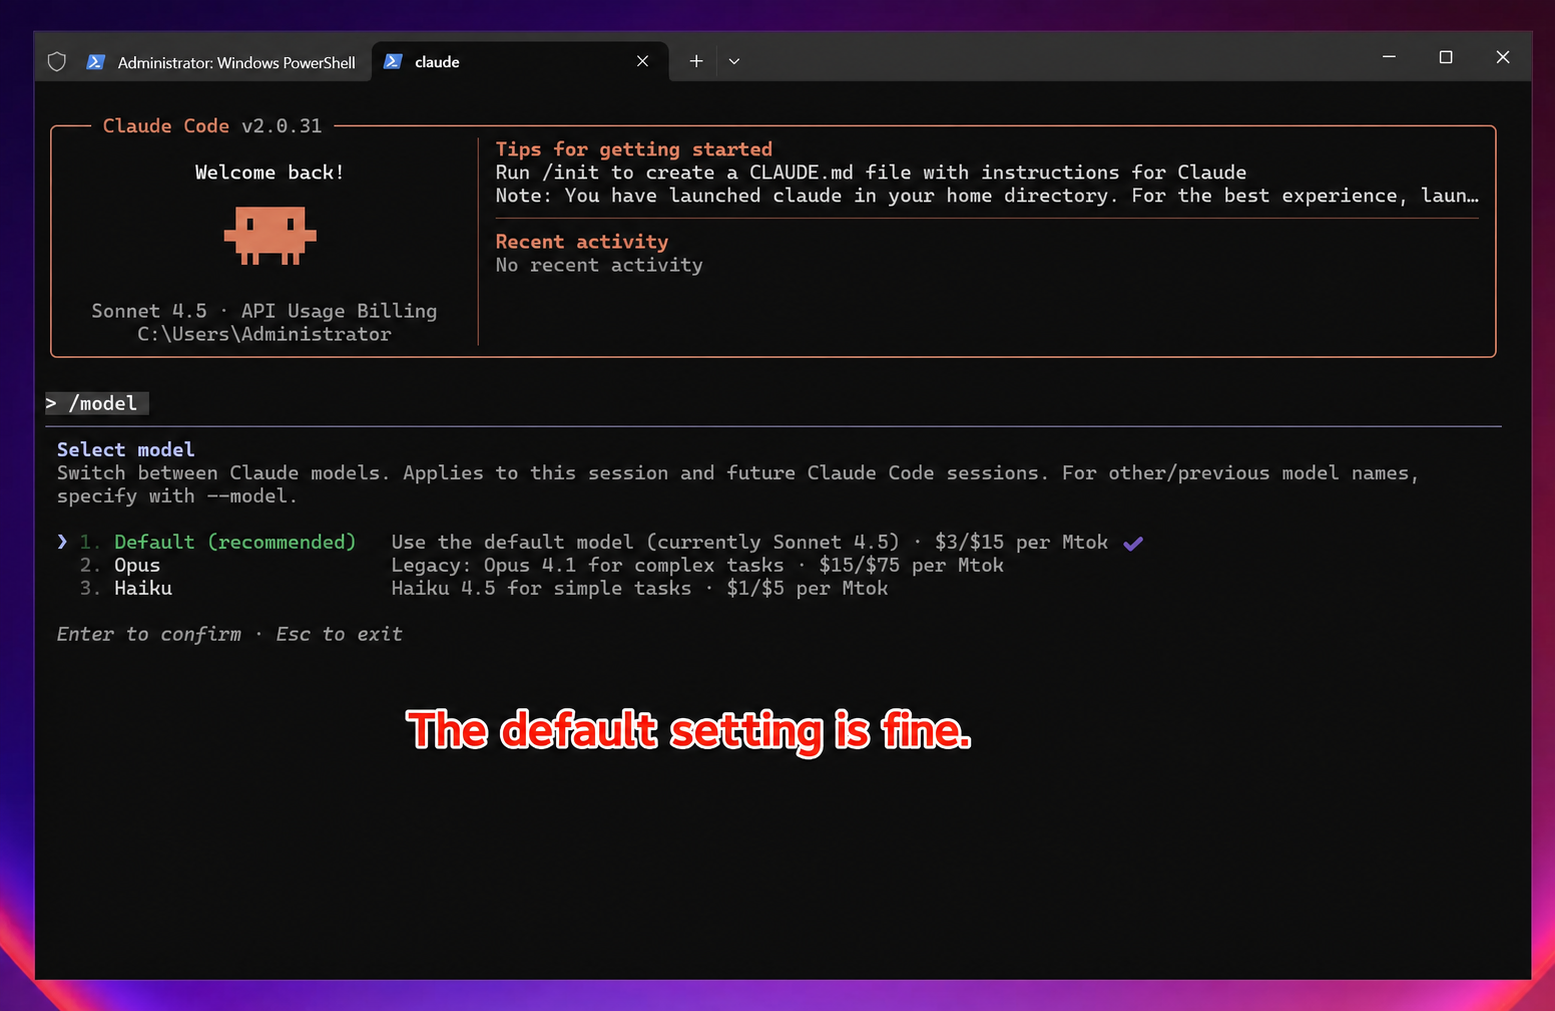The width and height of the screenshot is (1555, 1011).
Task: Click the C:\Users\Administrator path text
Action: tap(264, 334)
